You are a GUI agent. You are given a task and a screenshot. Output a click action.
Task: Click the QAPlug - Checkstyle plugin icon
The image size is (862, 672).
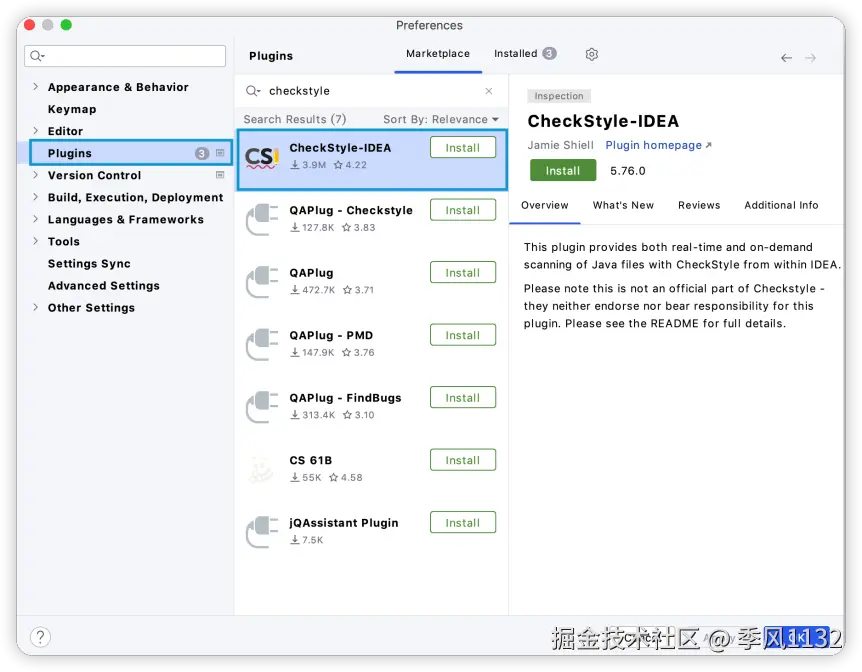click(262, 219)
